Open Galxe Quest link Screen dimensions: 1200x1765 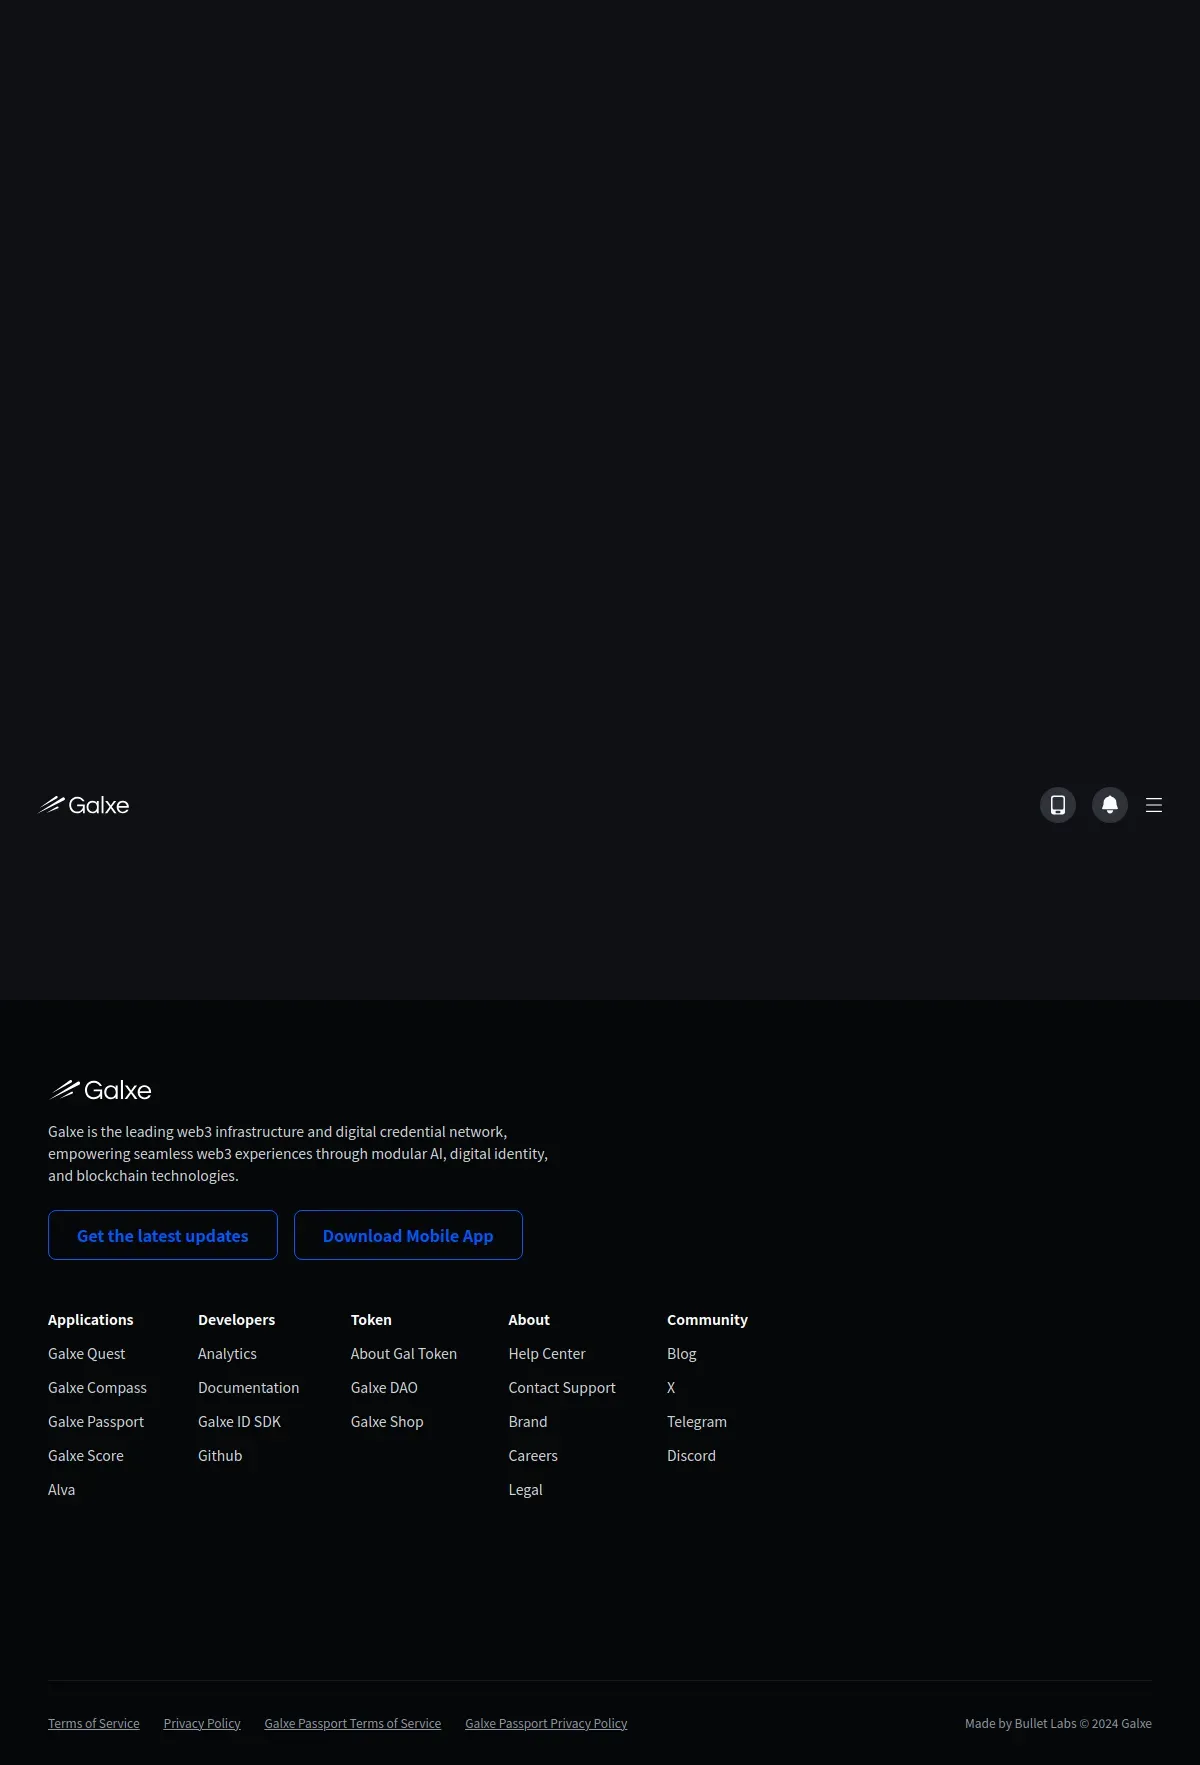point(87,1354)
